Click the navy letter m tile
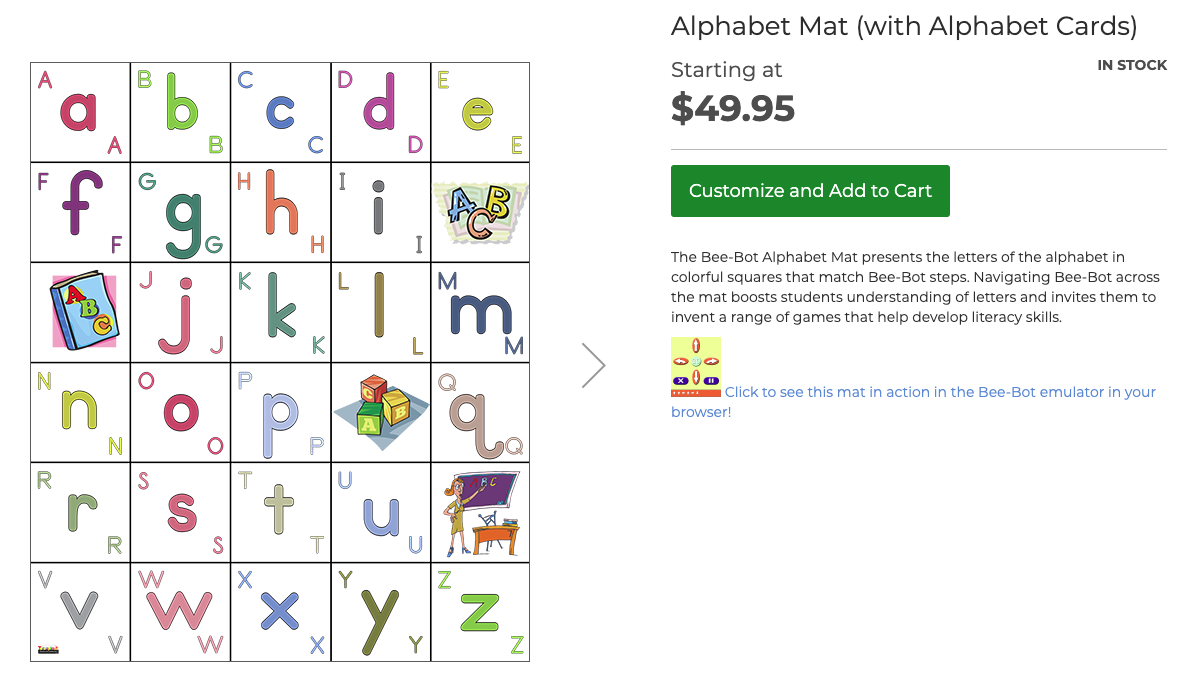 click(480, 312)
